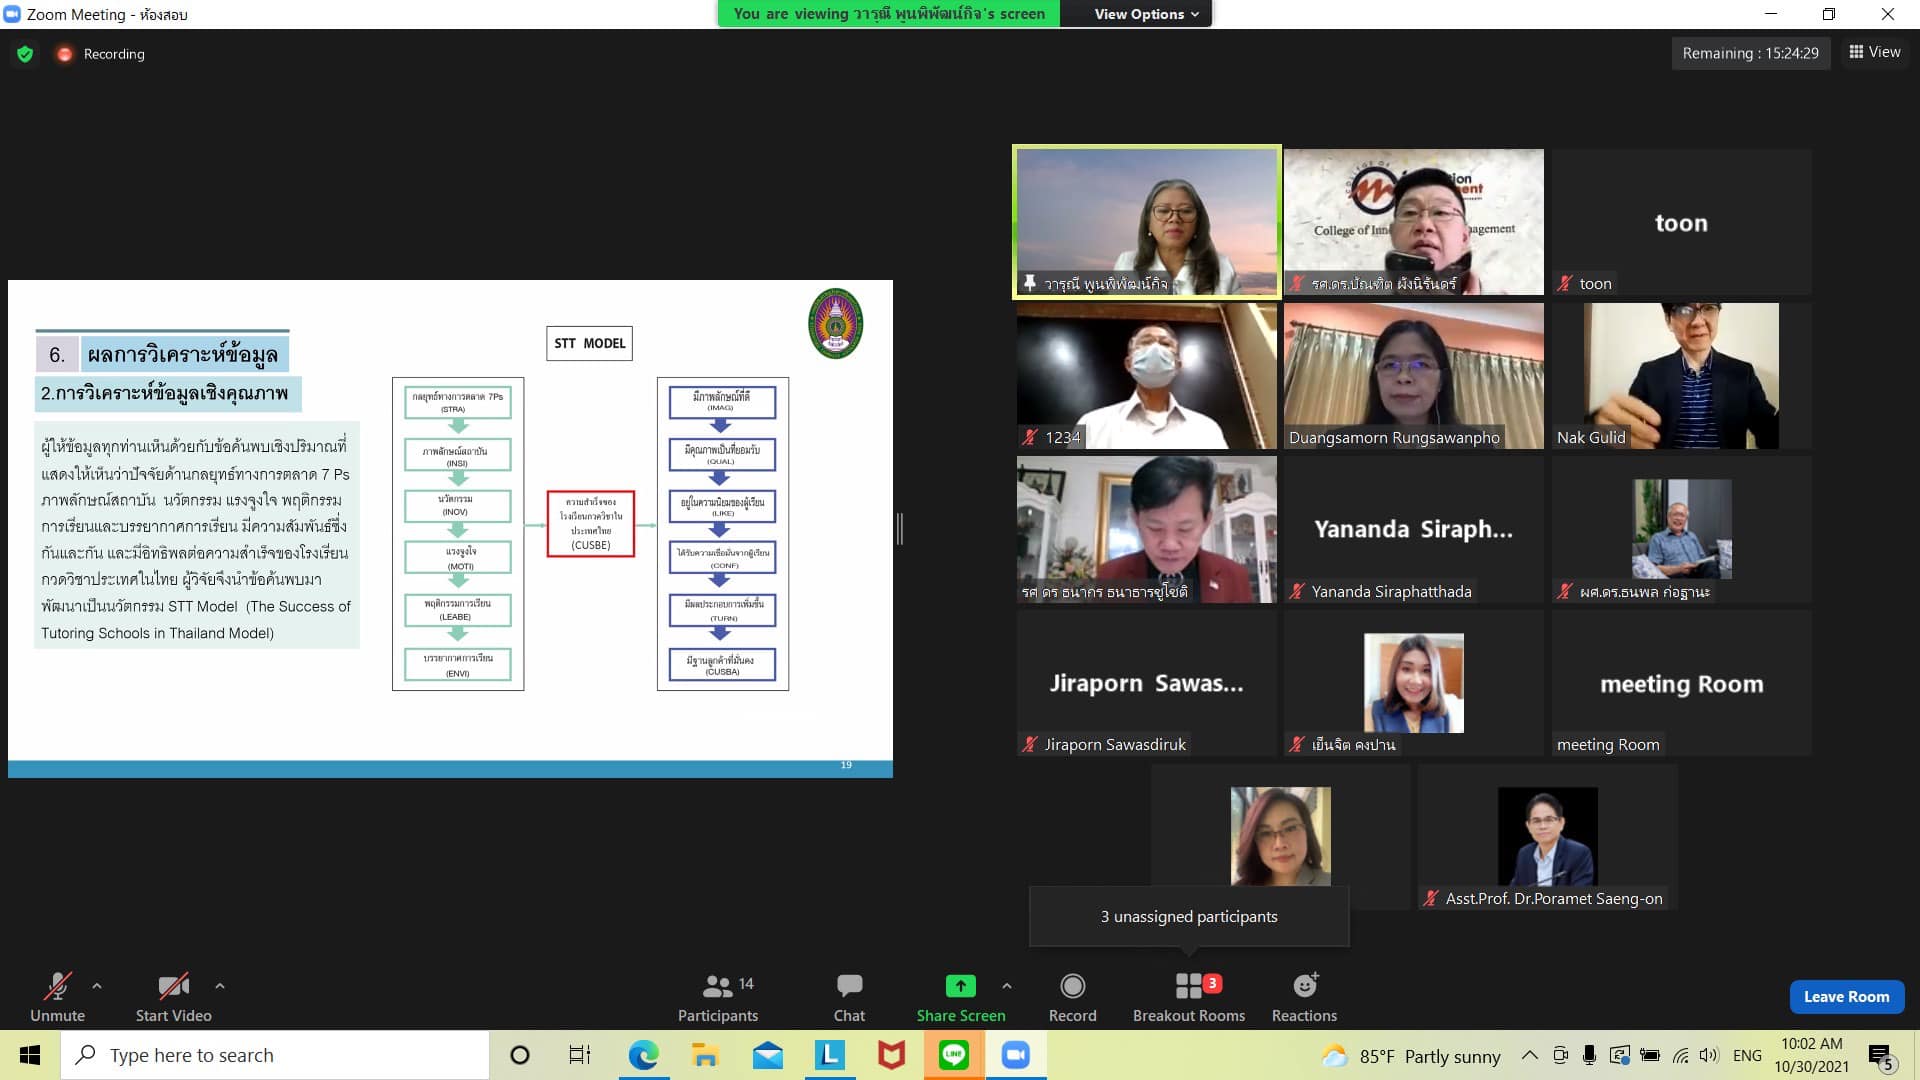The image size is (1920, 1080).
Task: Open Breakout Rooms
Action: [x=1188, y=987]
